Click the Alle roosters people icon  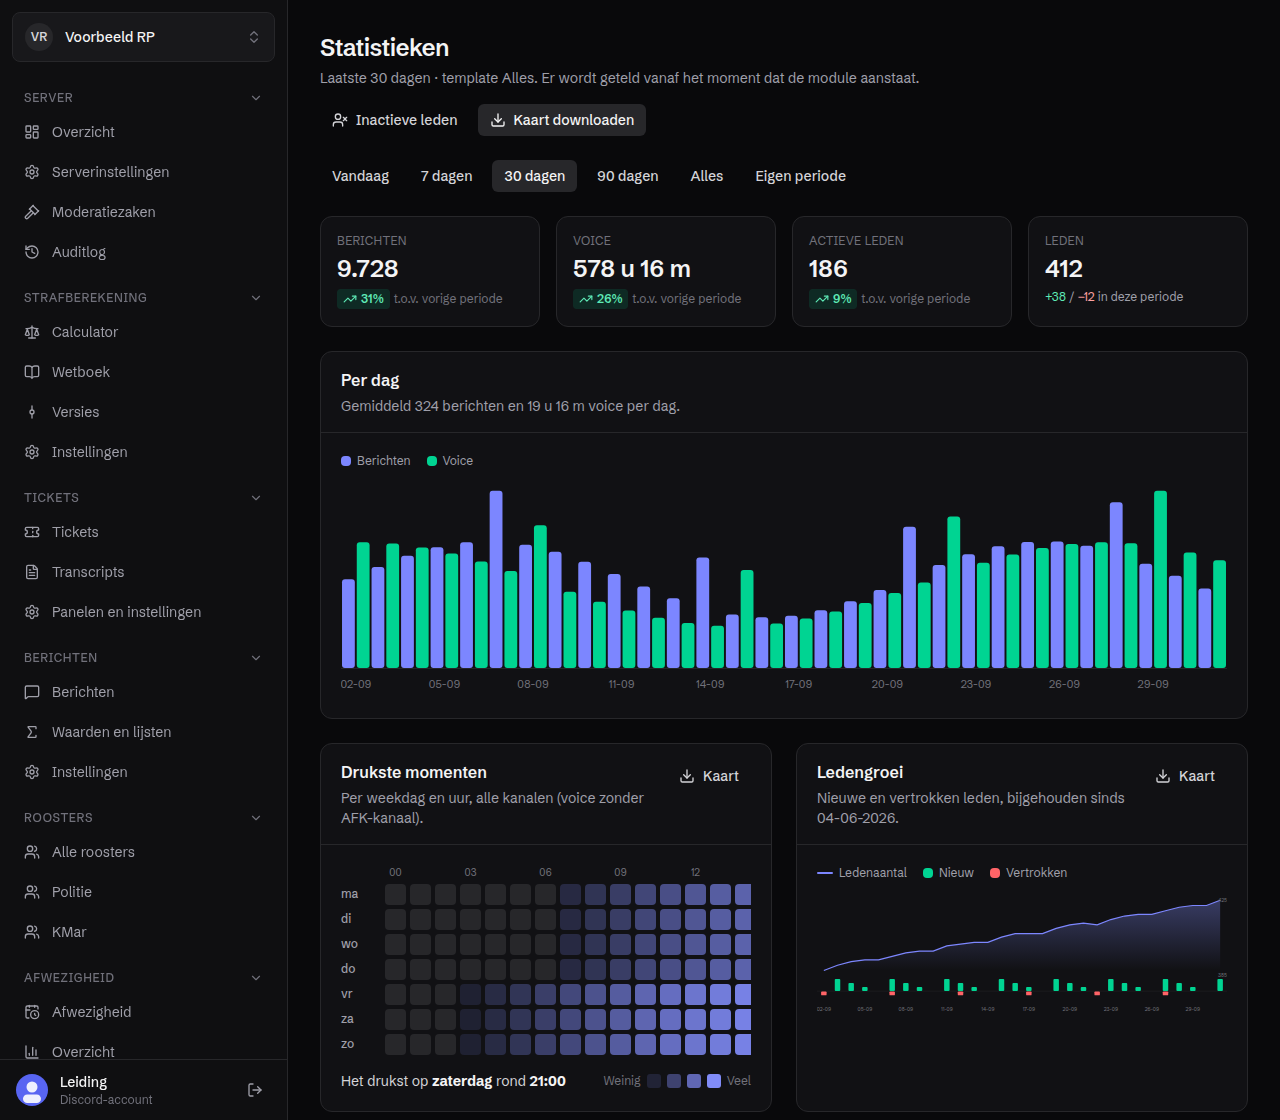32,852
